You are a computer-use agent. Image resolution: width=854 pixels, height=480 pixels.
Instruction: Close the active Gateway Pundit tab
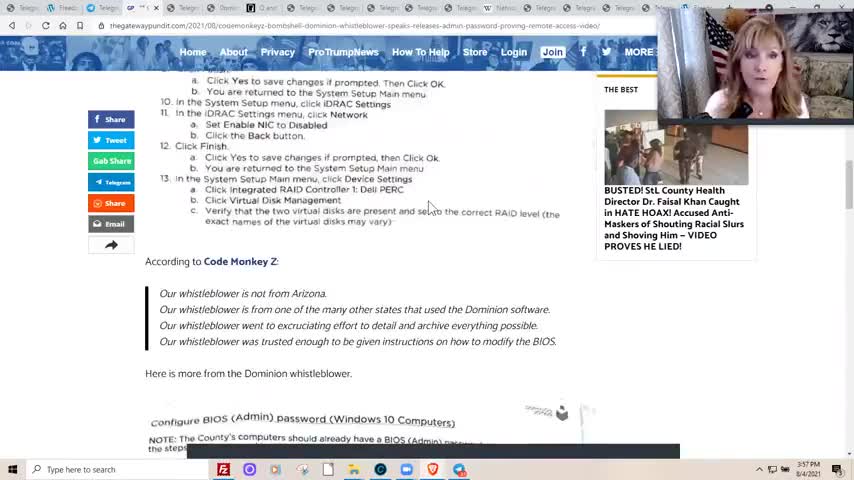(156, 8)
